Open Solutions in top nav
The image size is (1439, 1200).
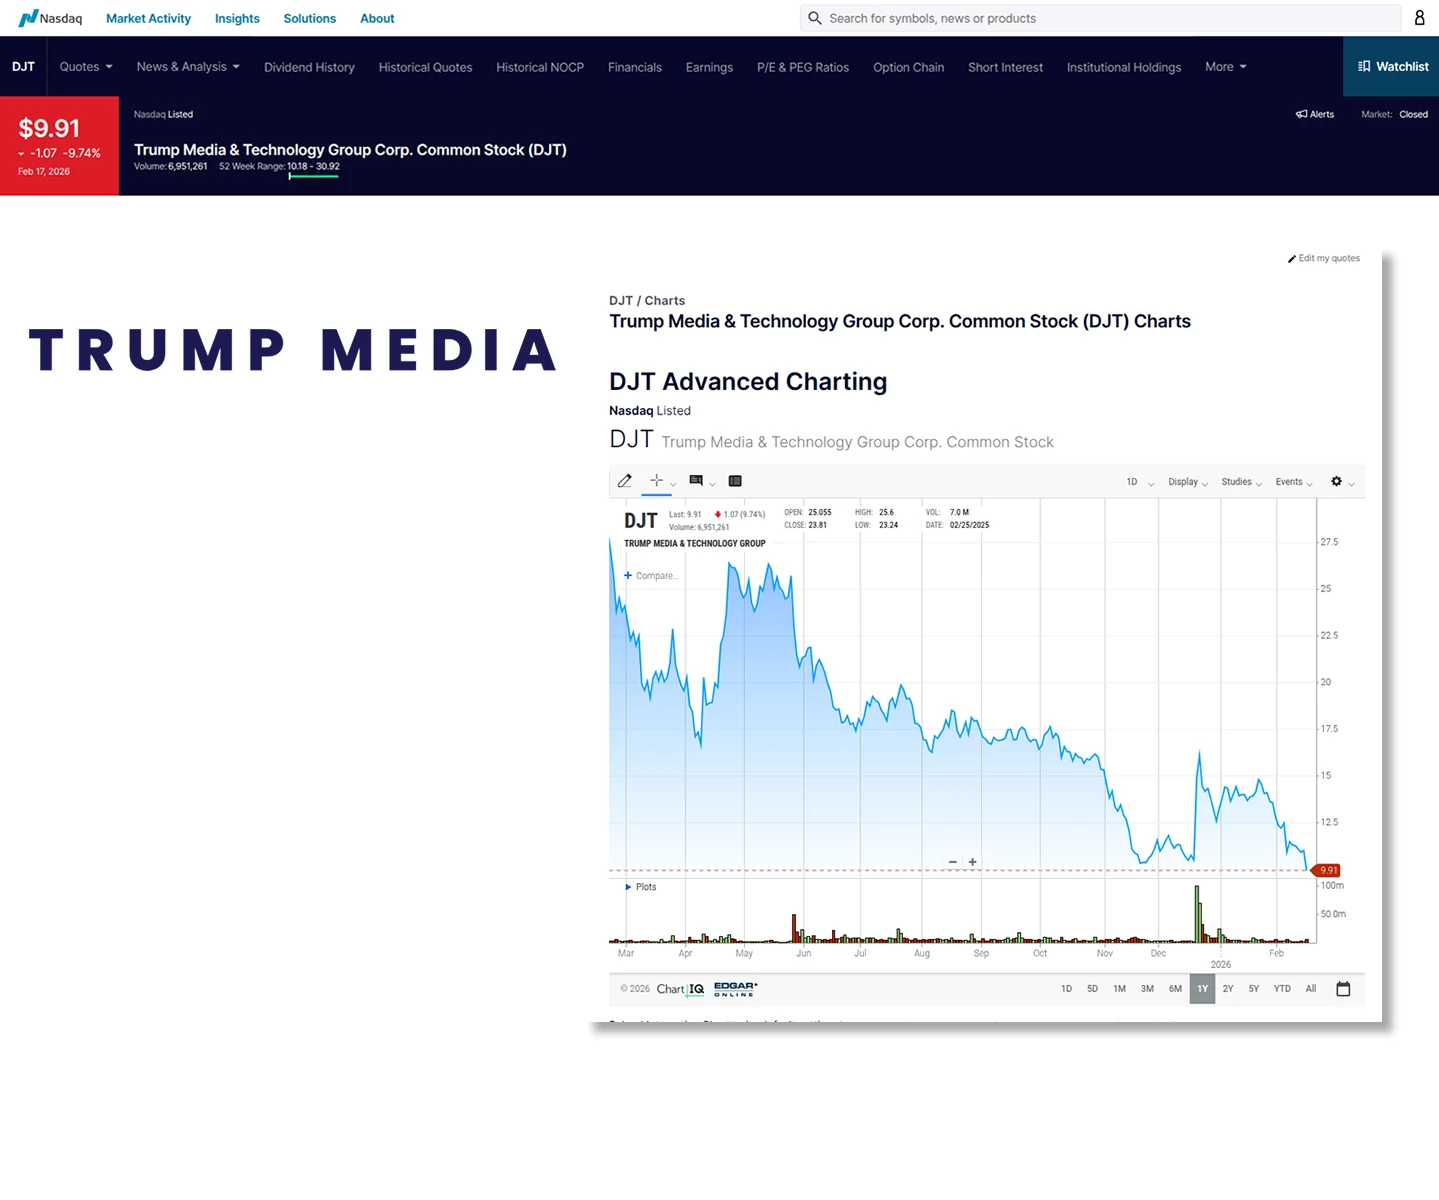310,18
